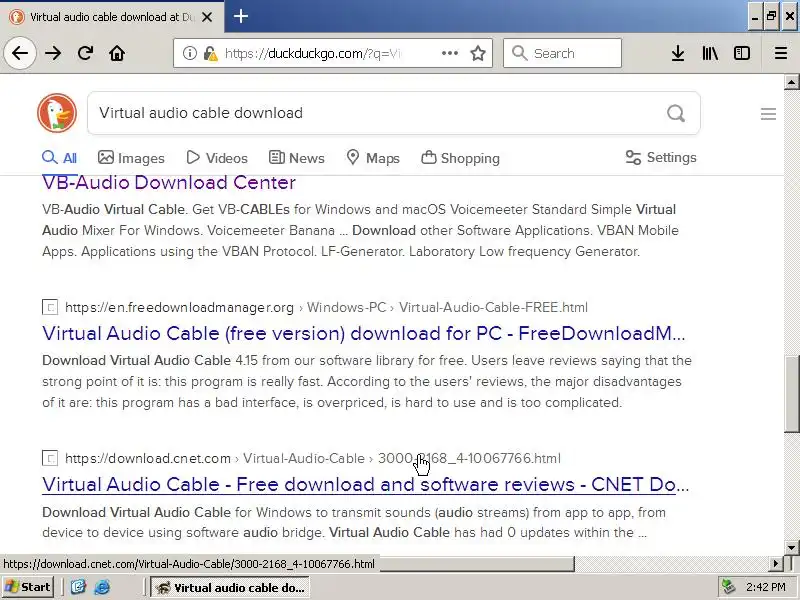Open the Firefox hamburger menu
The image size is (800, 600).
click(x=781, y=53)
